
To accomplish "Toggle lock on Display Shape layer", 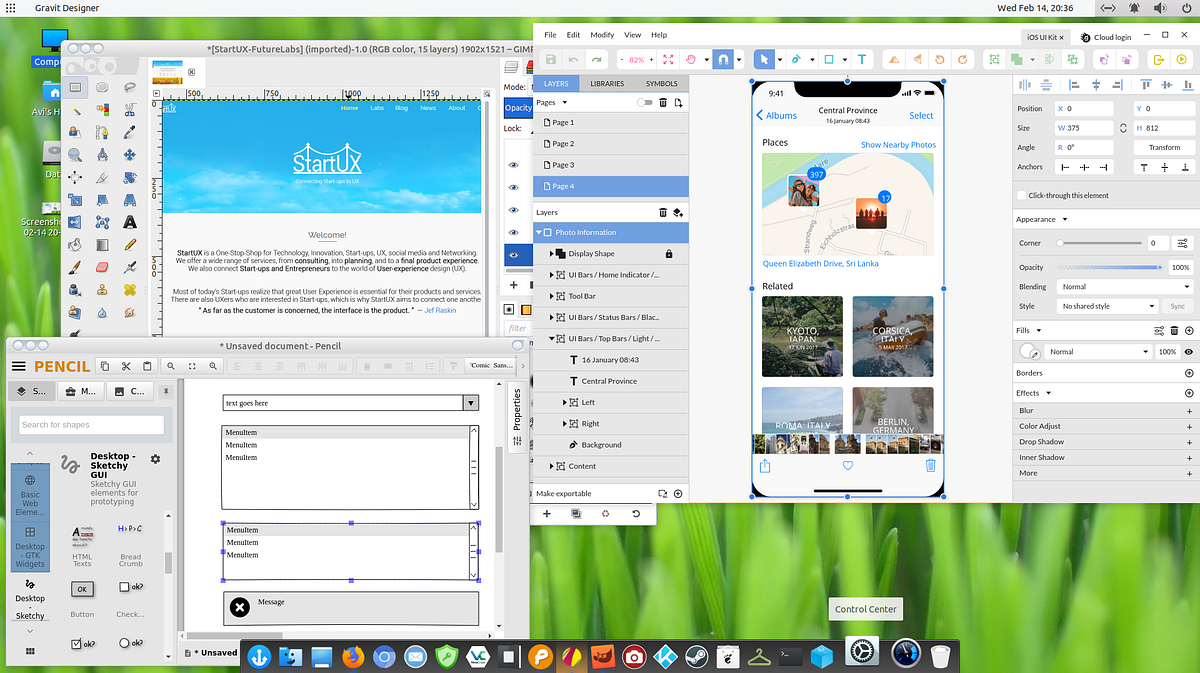I will point(669,254).
